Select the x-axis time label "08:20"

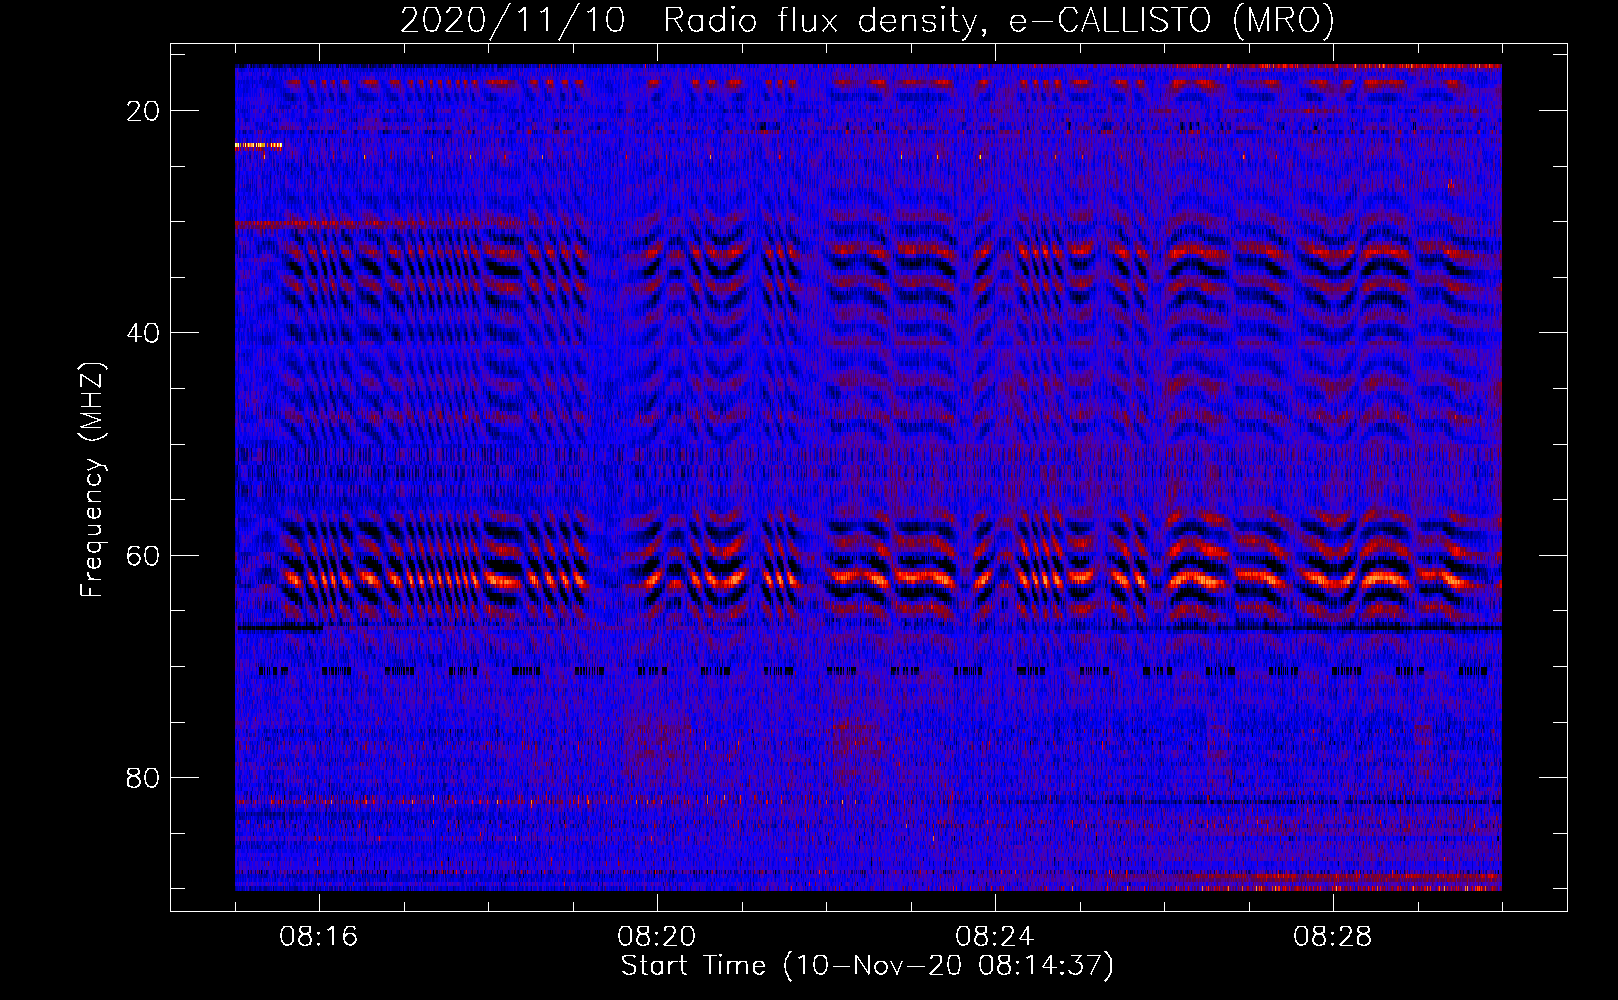[657, 936]
